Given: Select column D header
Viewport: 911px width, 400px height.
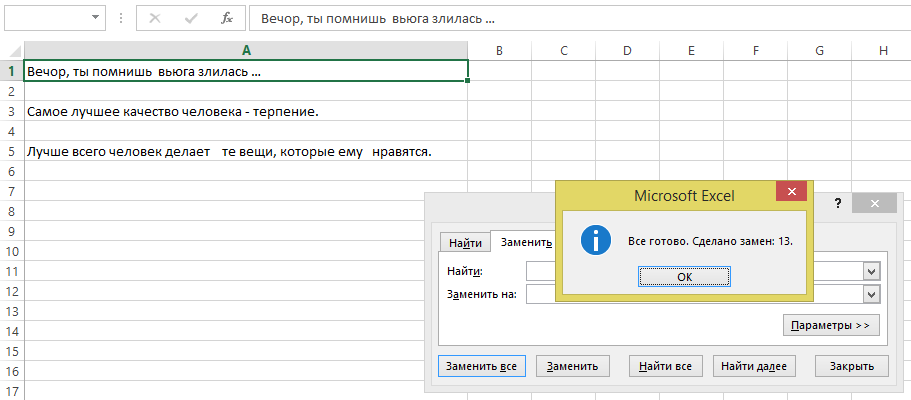Looking at the screenshot, I should (627, 51).
